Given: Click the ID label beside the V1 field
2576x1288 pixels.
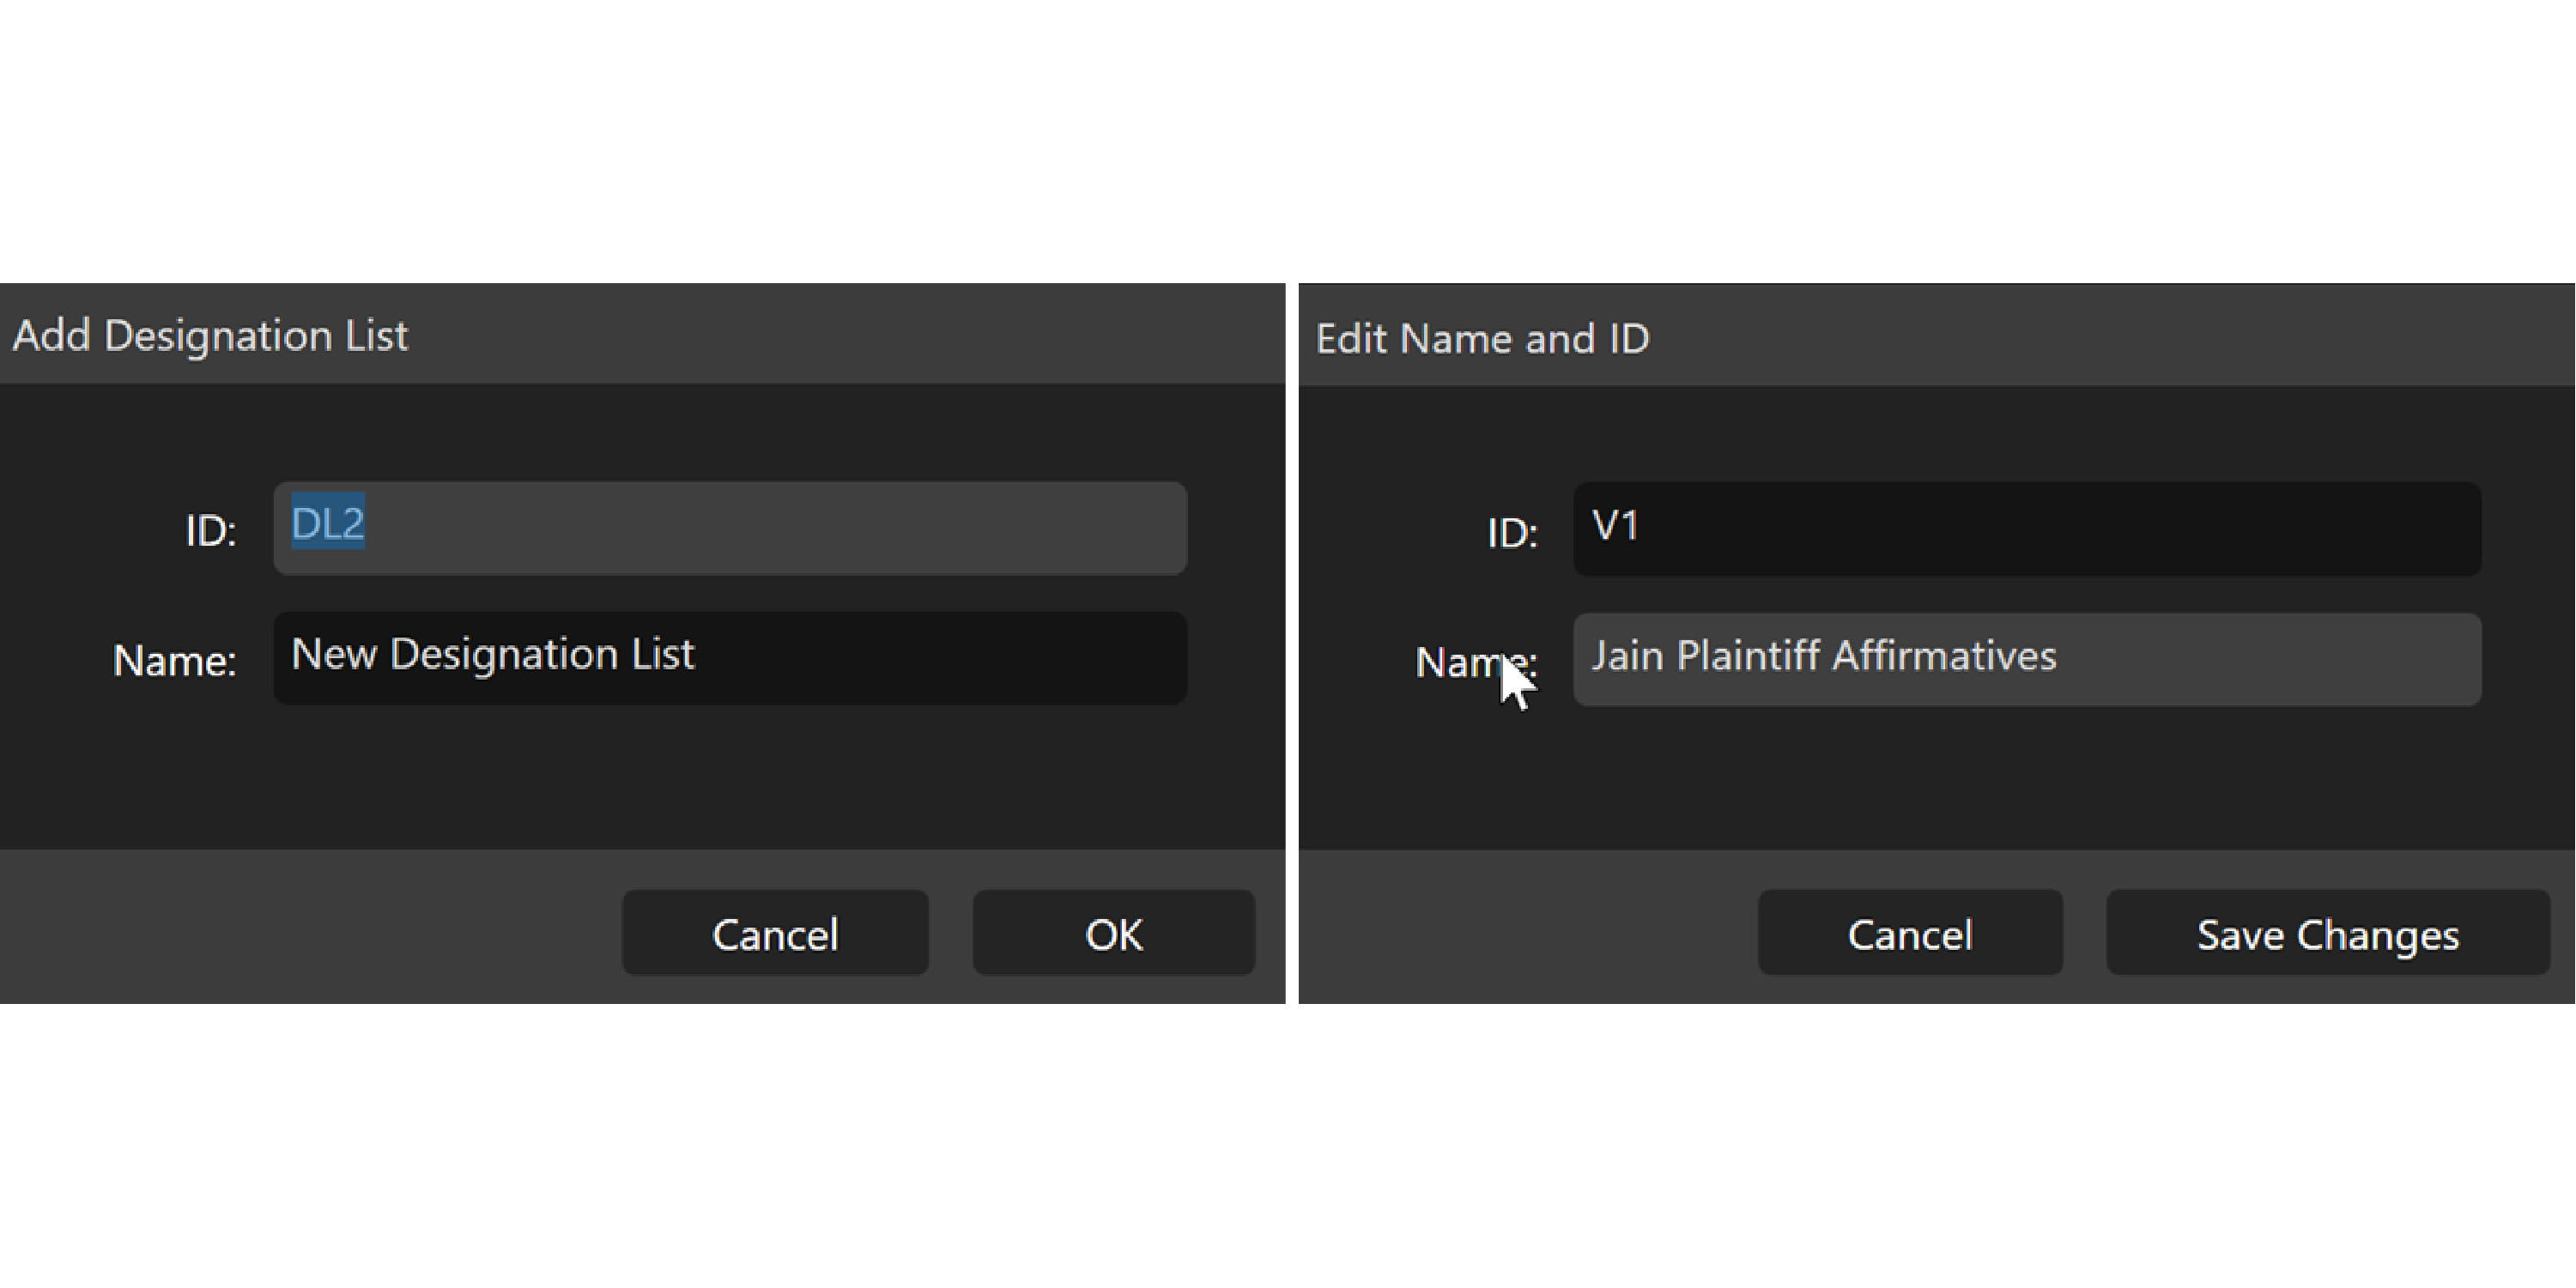Looking at the screenshot, I should [1512, 534].
